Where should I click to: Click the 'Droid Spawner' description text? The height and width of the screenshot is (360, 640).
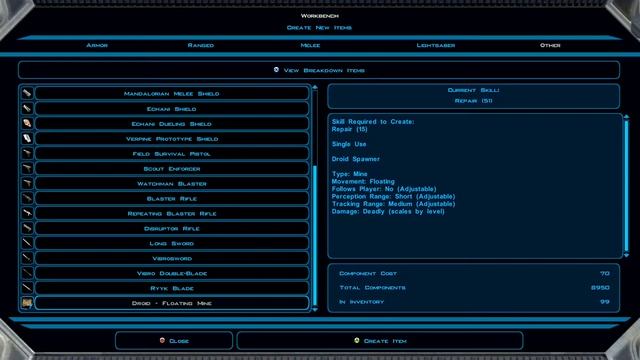click(356, 159)
